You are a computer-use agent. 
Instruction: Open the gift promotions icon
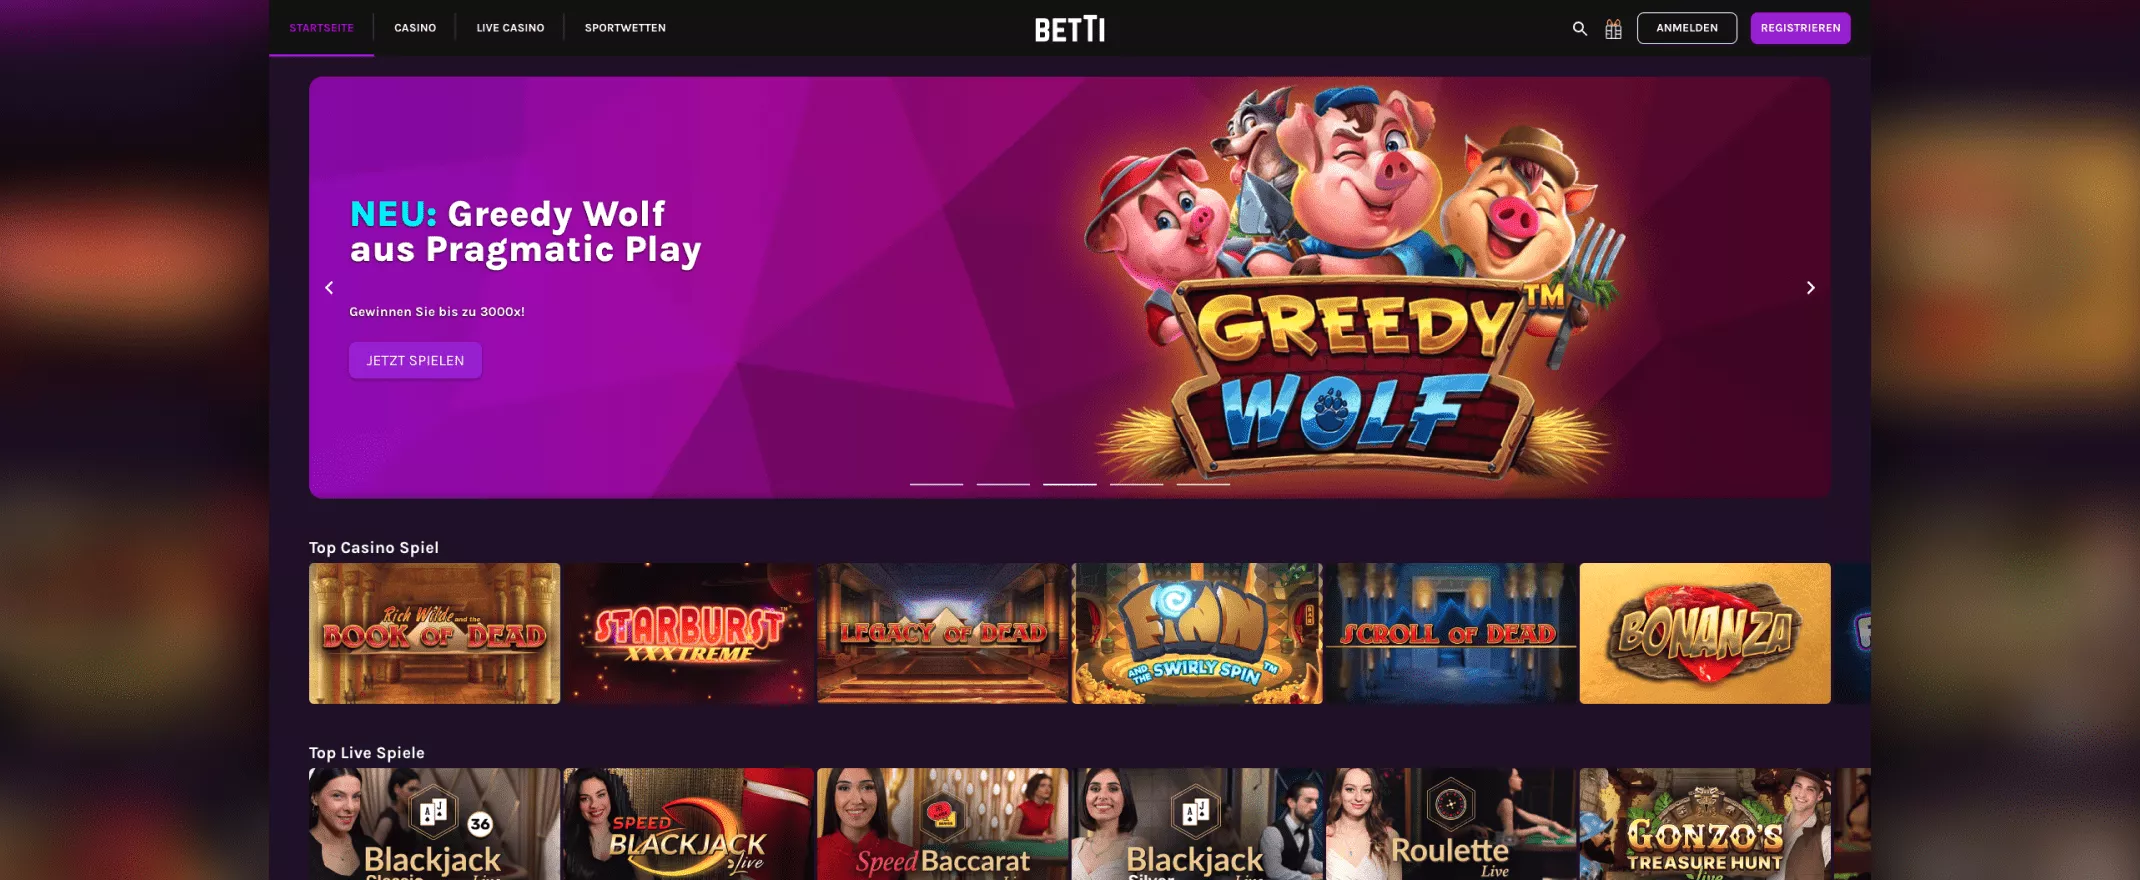1613,29
